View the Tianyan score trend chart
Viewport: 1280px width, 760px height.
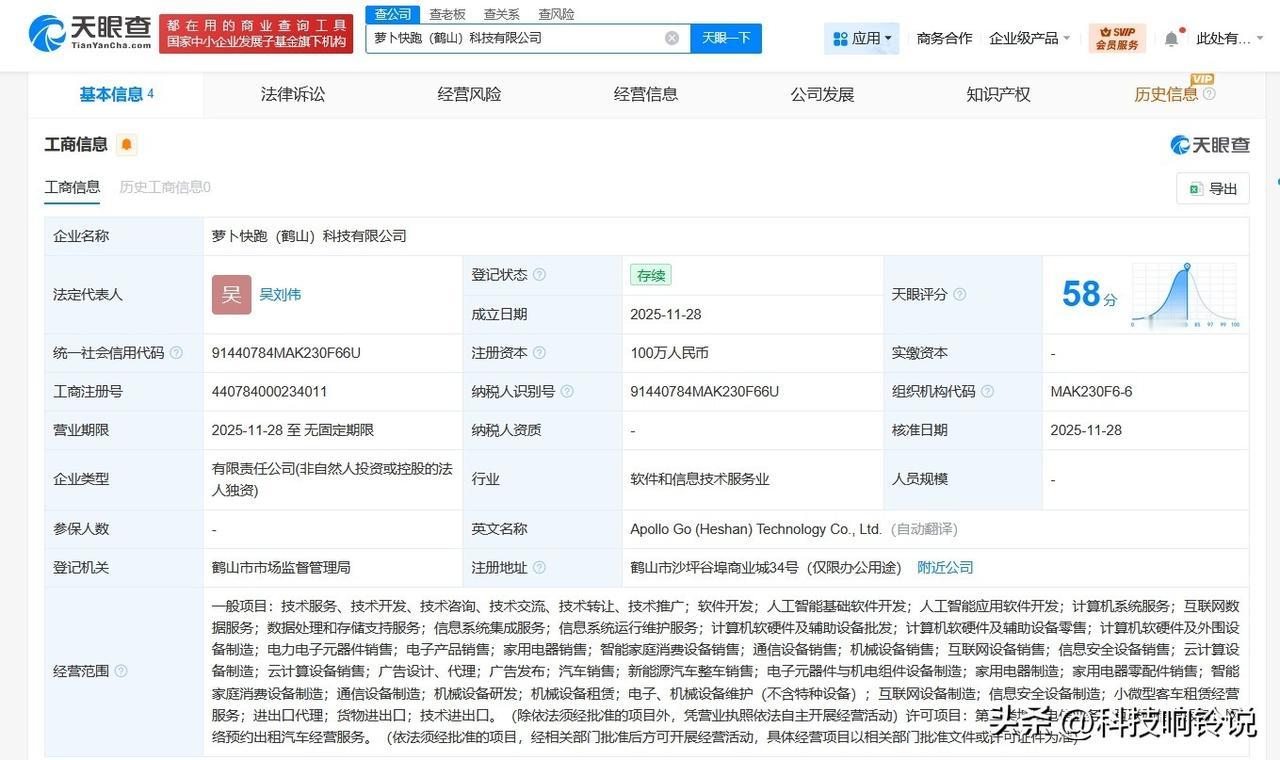coord(1185,293)
